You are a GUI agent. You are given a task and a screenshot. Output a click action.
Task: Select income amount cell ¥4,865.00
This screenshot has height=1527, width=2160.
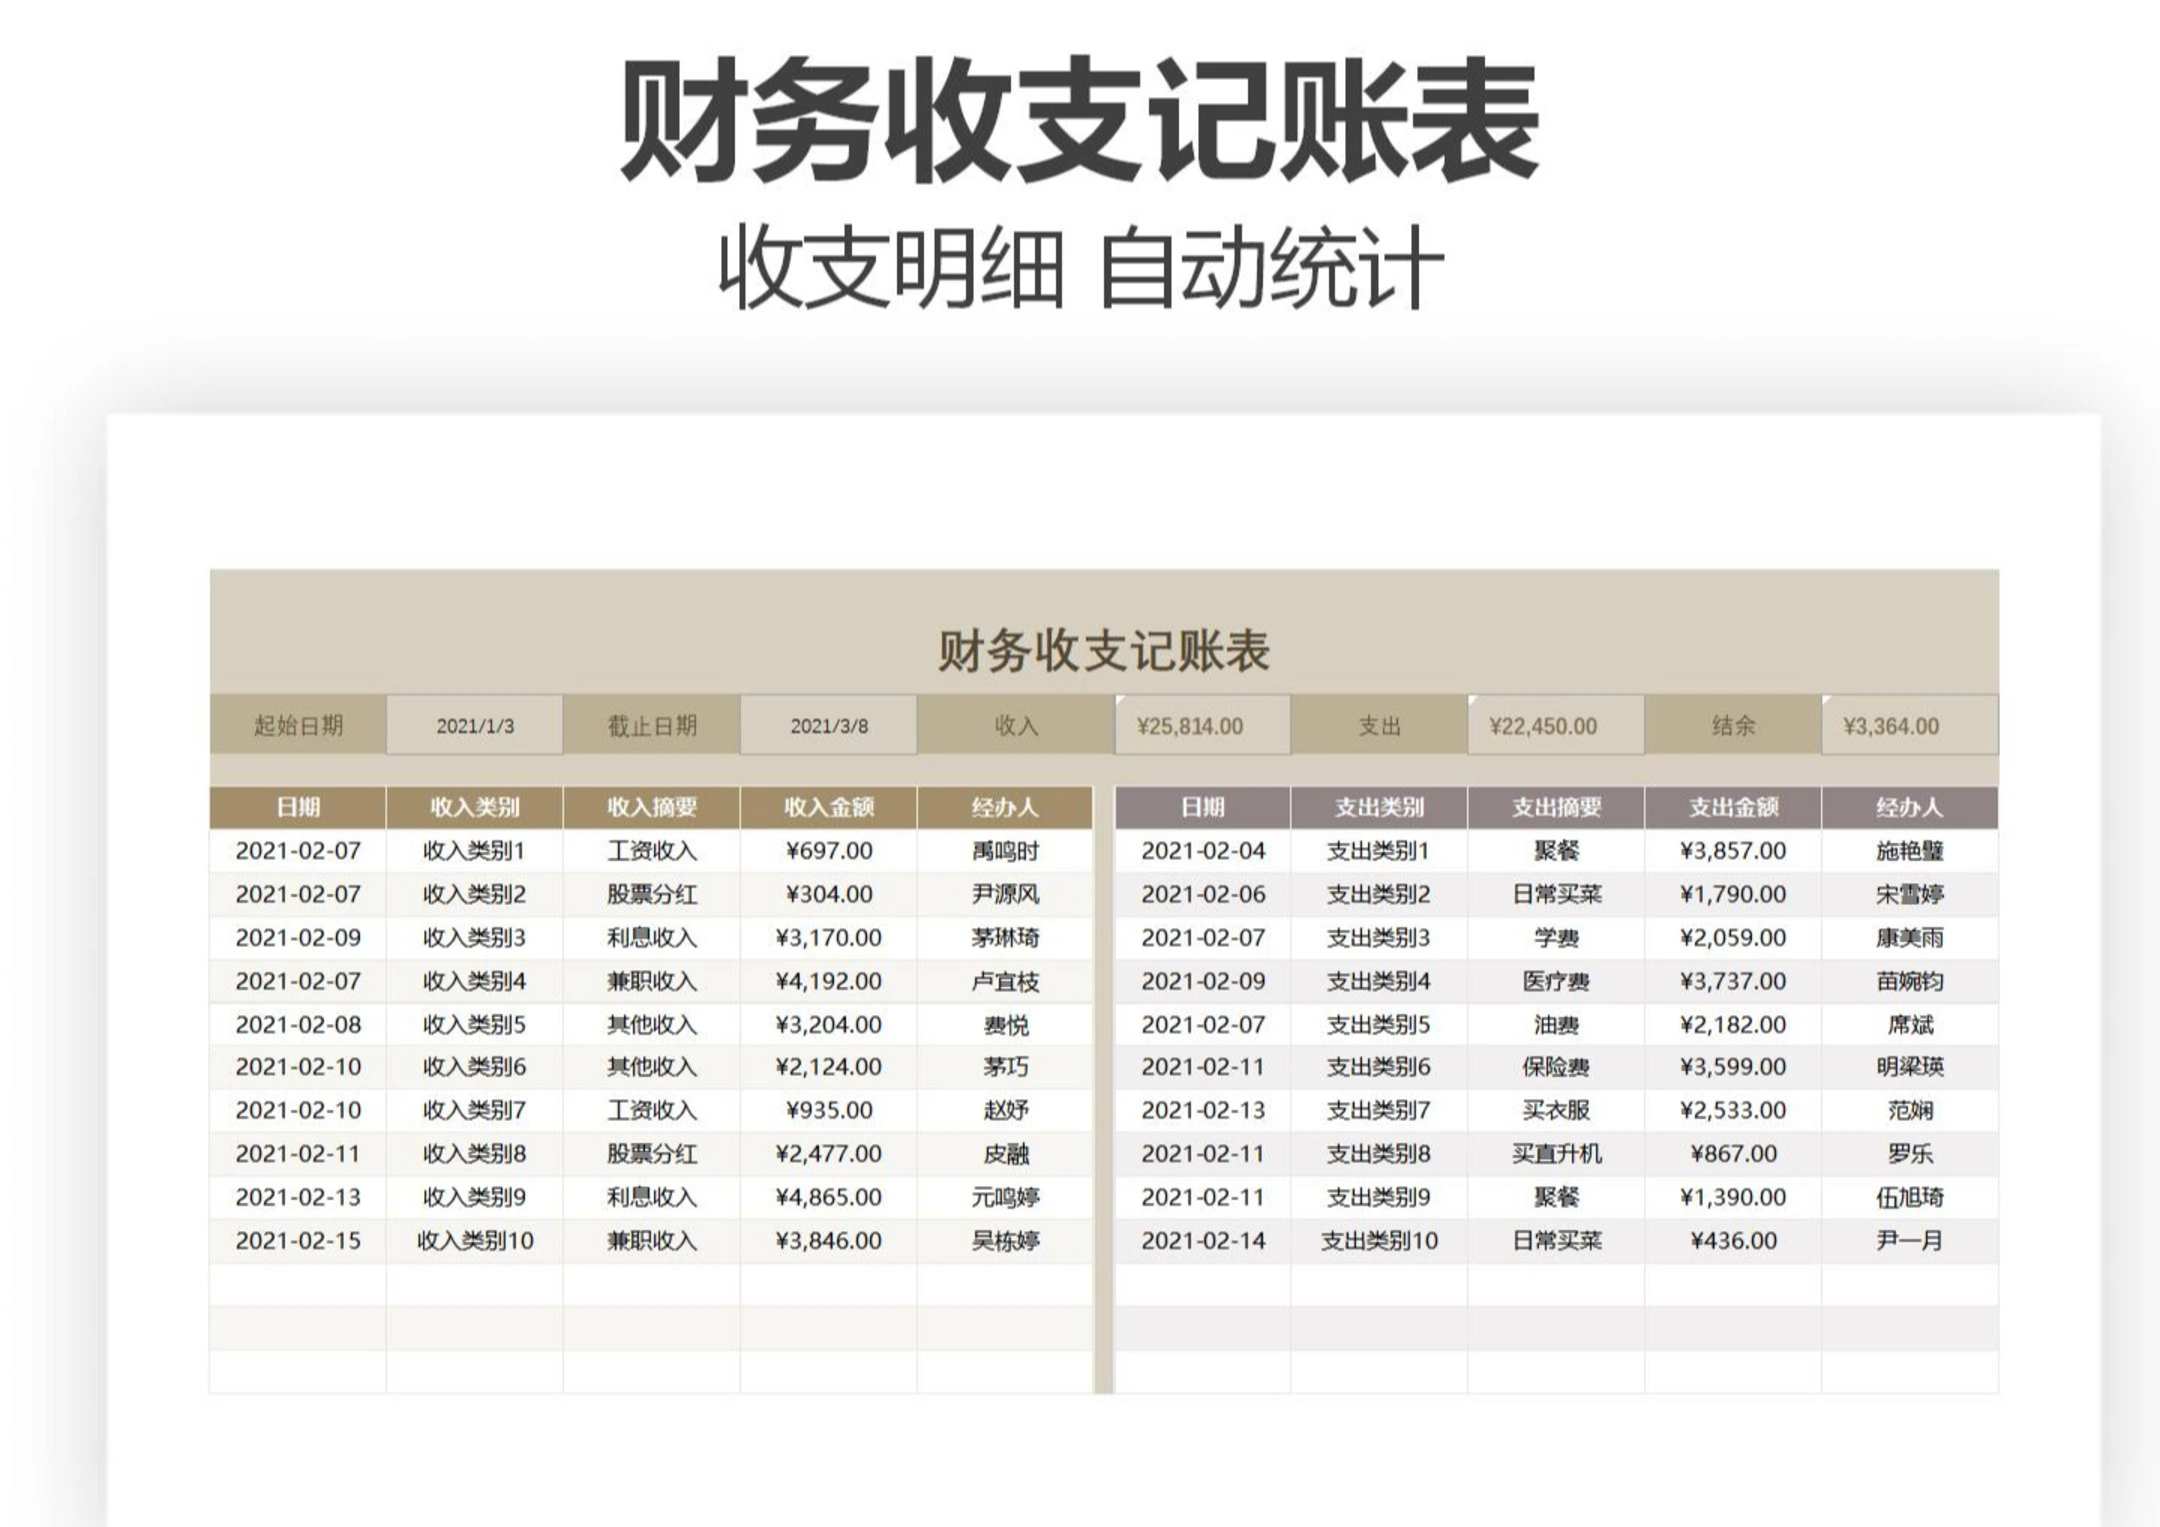[x=828, y=1197]
